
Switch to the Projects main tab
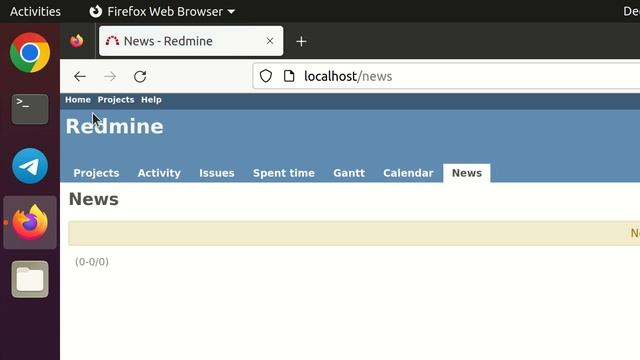(96, 173)
